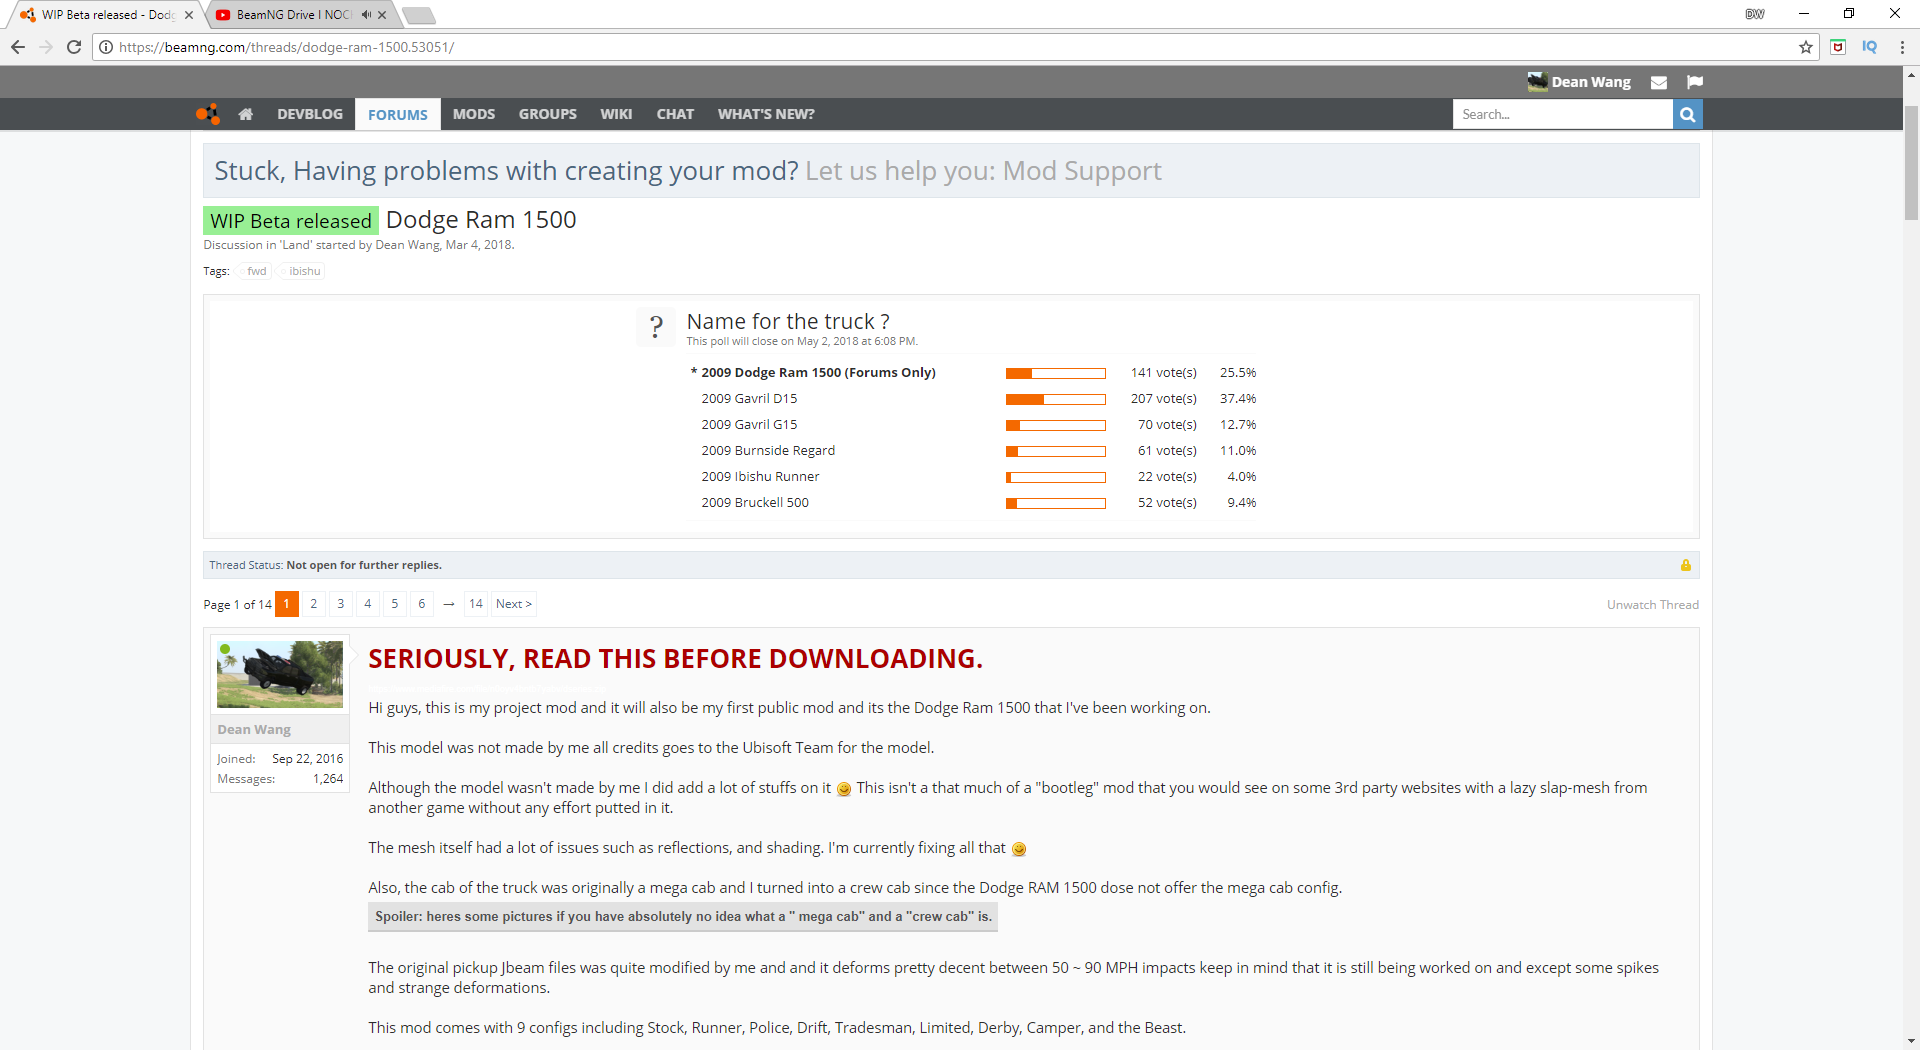Click the pagination arrow between 6 and 14
This screenshot has height=1050, width=1920.
[449, 604]
